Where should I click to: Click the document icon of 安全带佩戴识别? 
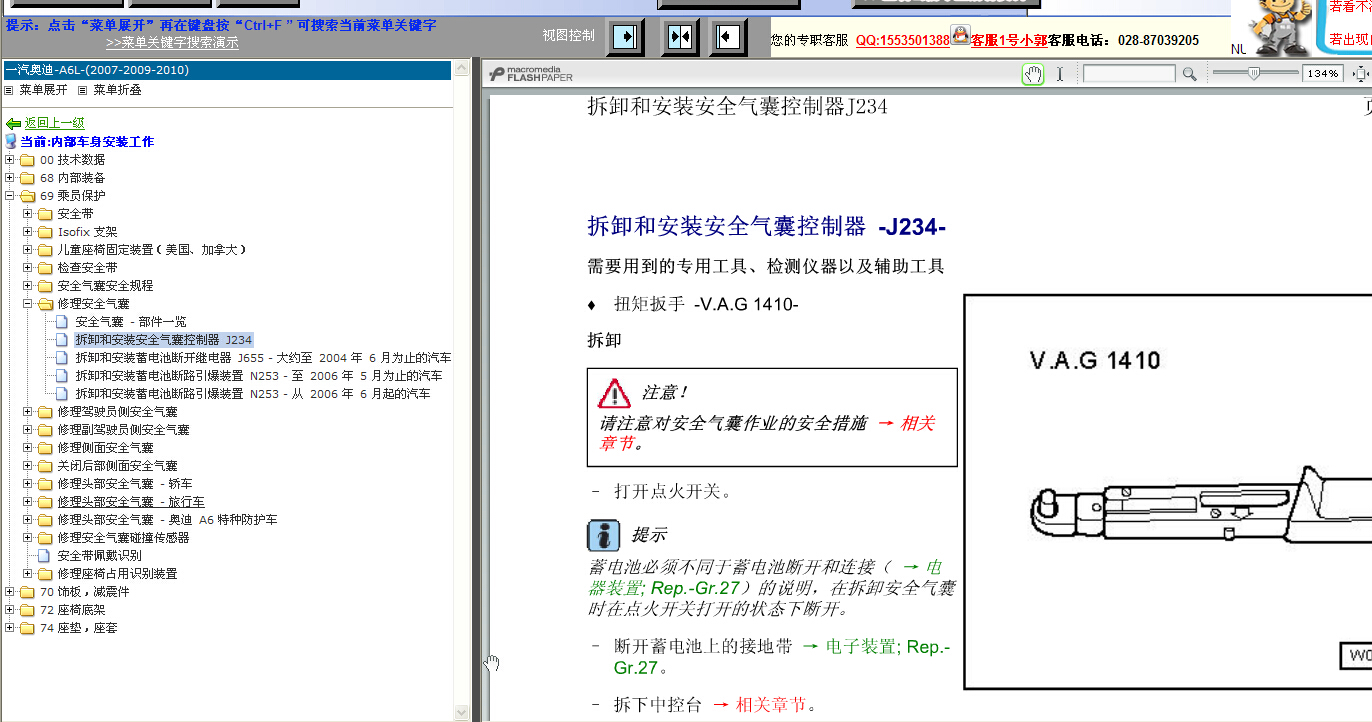[44, 556]
